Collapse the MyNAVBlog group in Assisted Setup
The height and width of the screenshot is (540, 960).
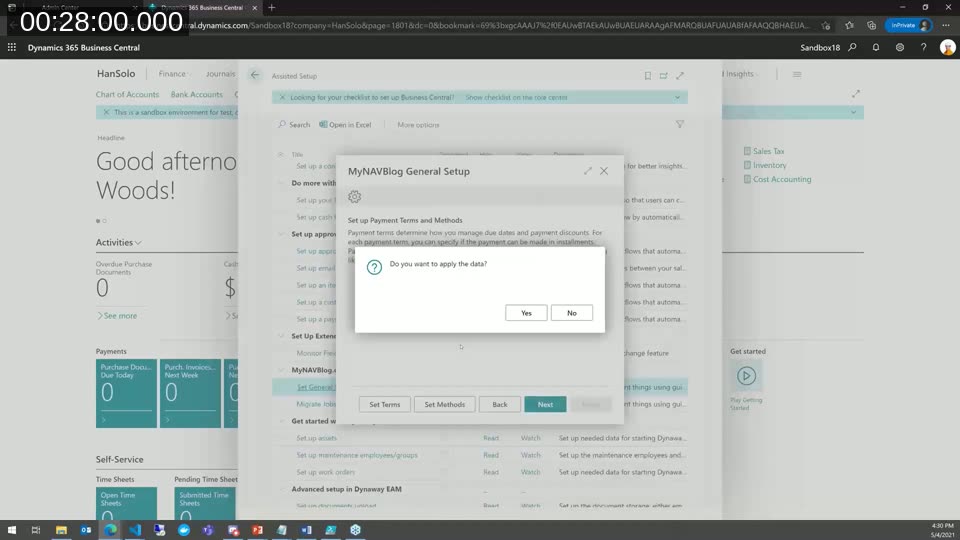click(x=281, y=370)
